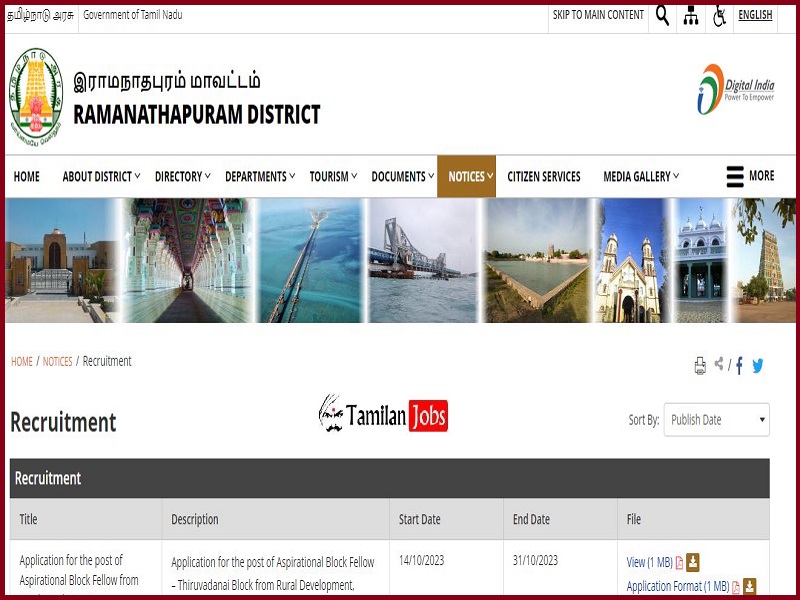
Task: Open the site search magnifier icon
Action: click(x=662, y=16)
